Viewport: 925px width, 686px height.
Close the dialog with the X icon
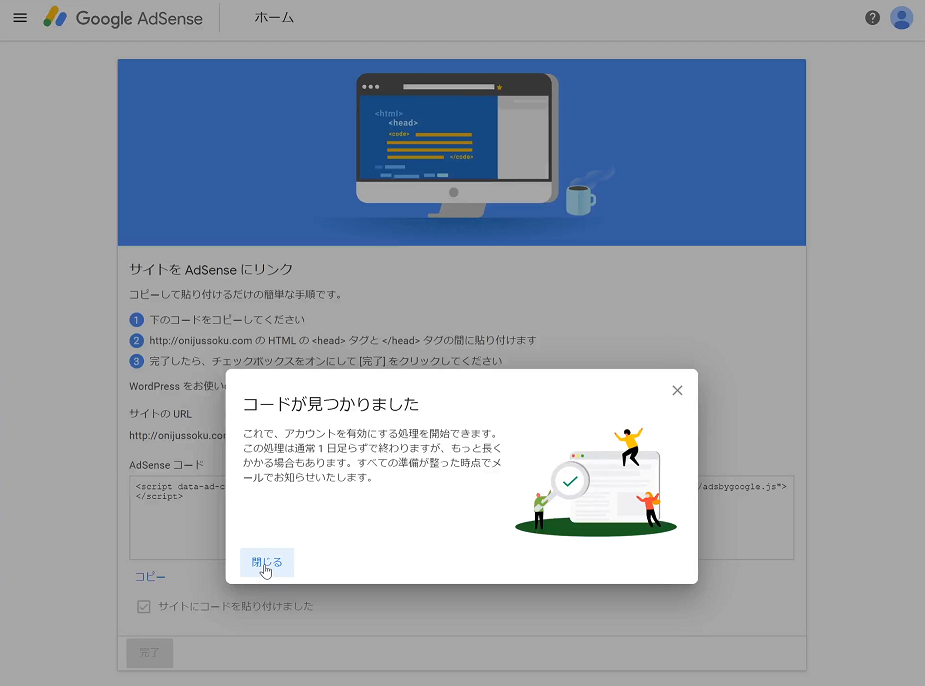[x=677, y=390]
